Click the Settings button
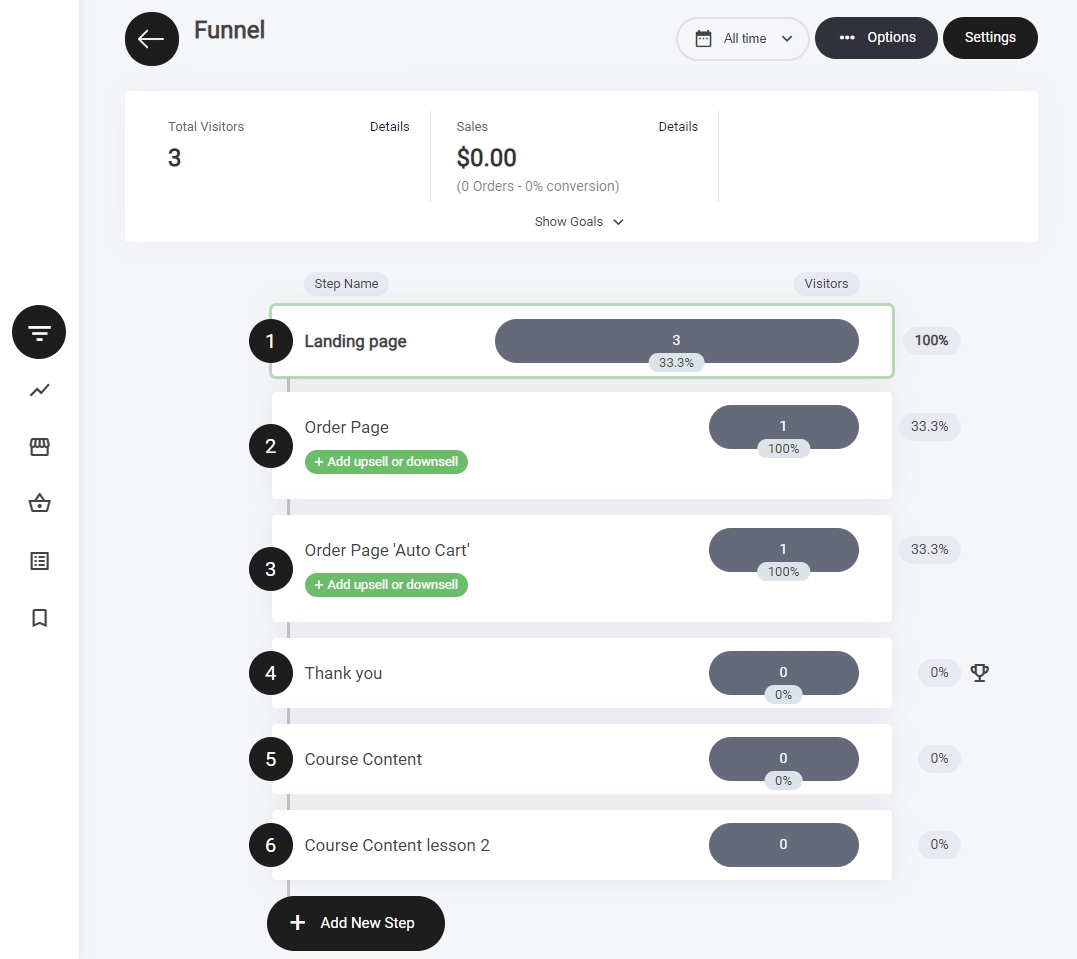The width and height of the screenshot is (1077, 959). click(990, 38)
